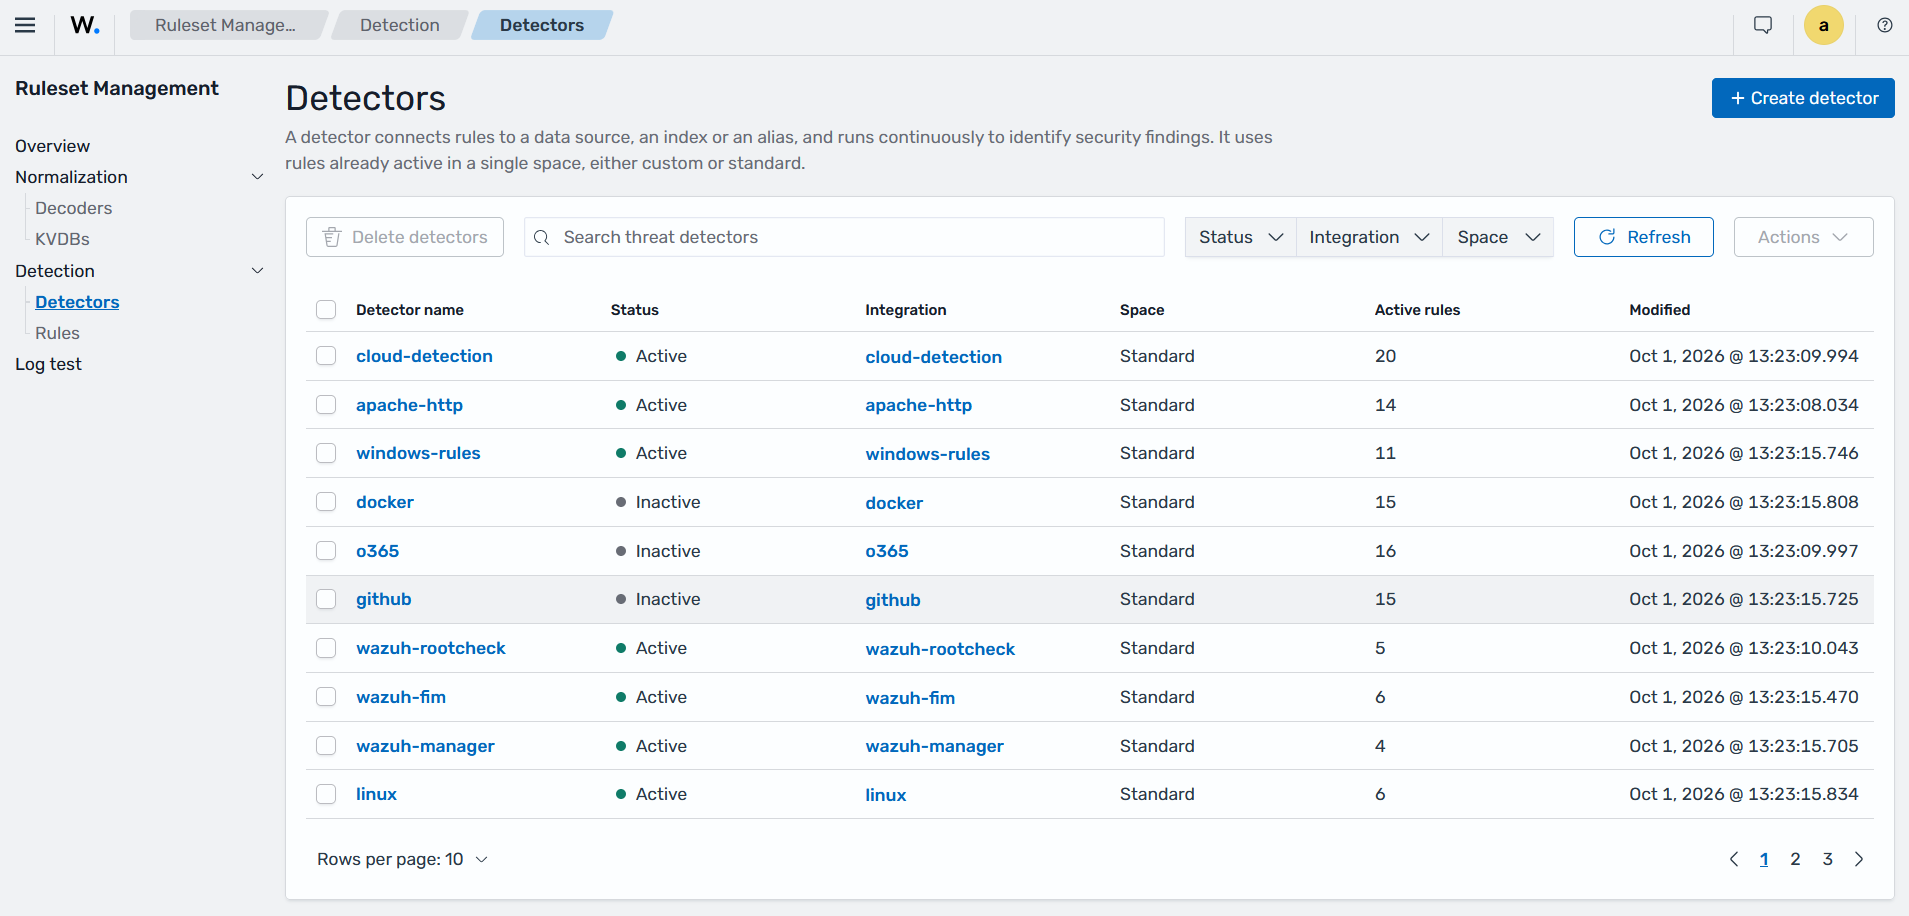Image resolution: width=1909 pixels, height=916 pixels.
Task: Click the Delete detectors button
Action: tap(405, 237)
